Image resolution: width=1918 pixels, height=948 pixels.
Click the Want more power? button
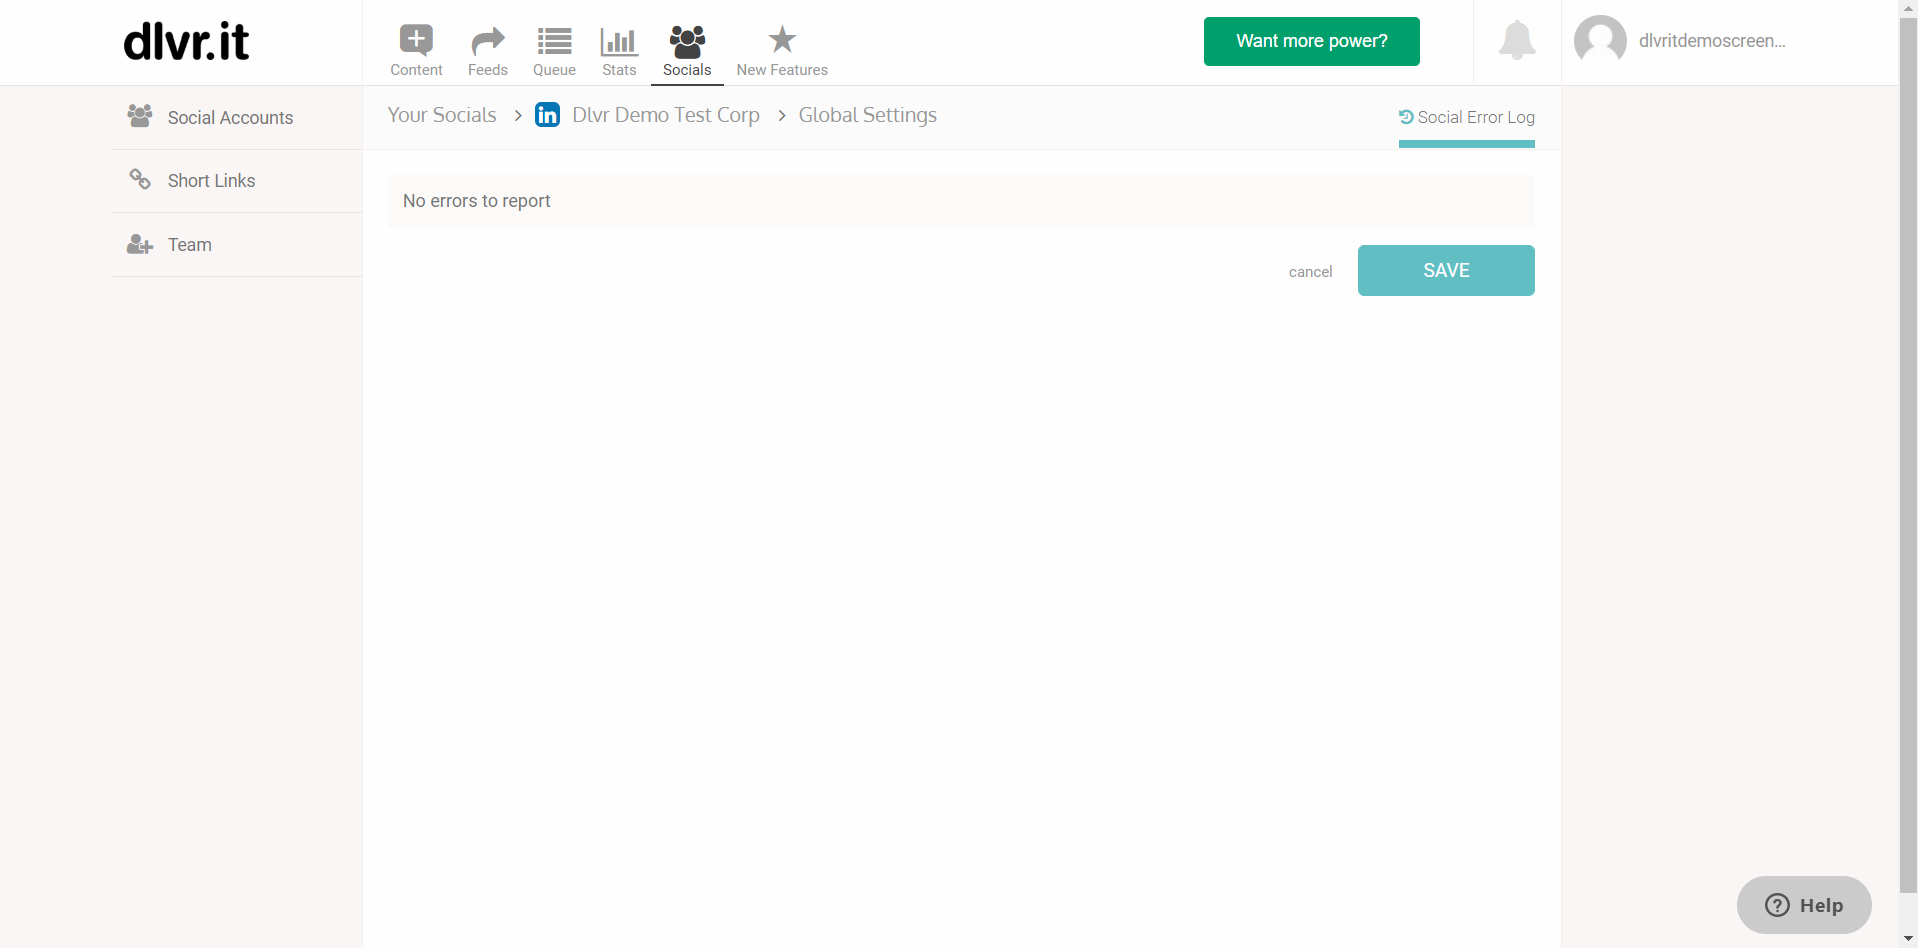1311,41
